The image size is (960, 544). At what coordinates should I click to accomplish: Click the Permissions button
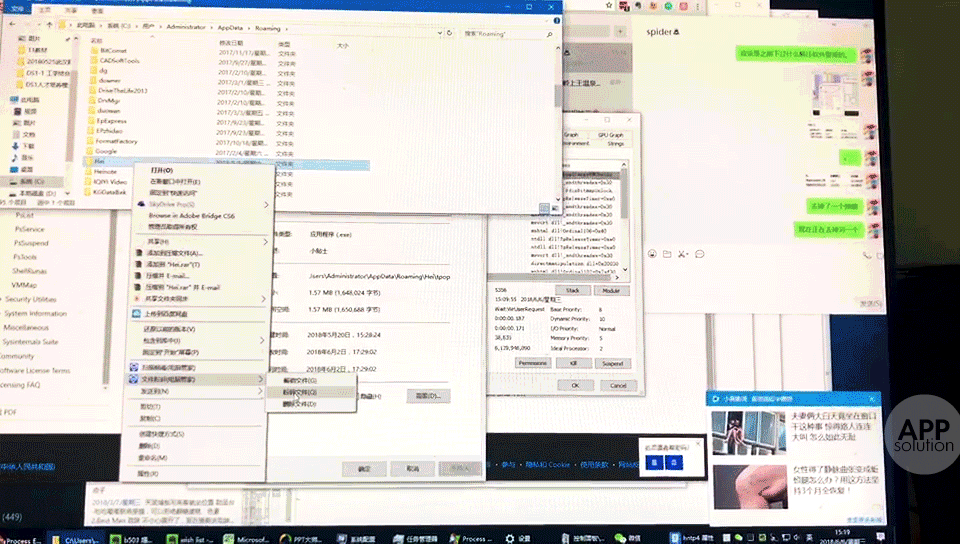tap(533, 363)
